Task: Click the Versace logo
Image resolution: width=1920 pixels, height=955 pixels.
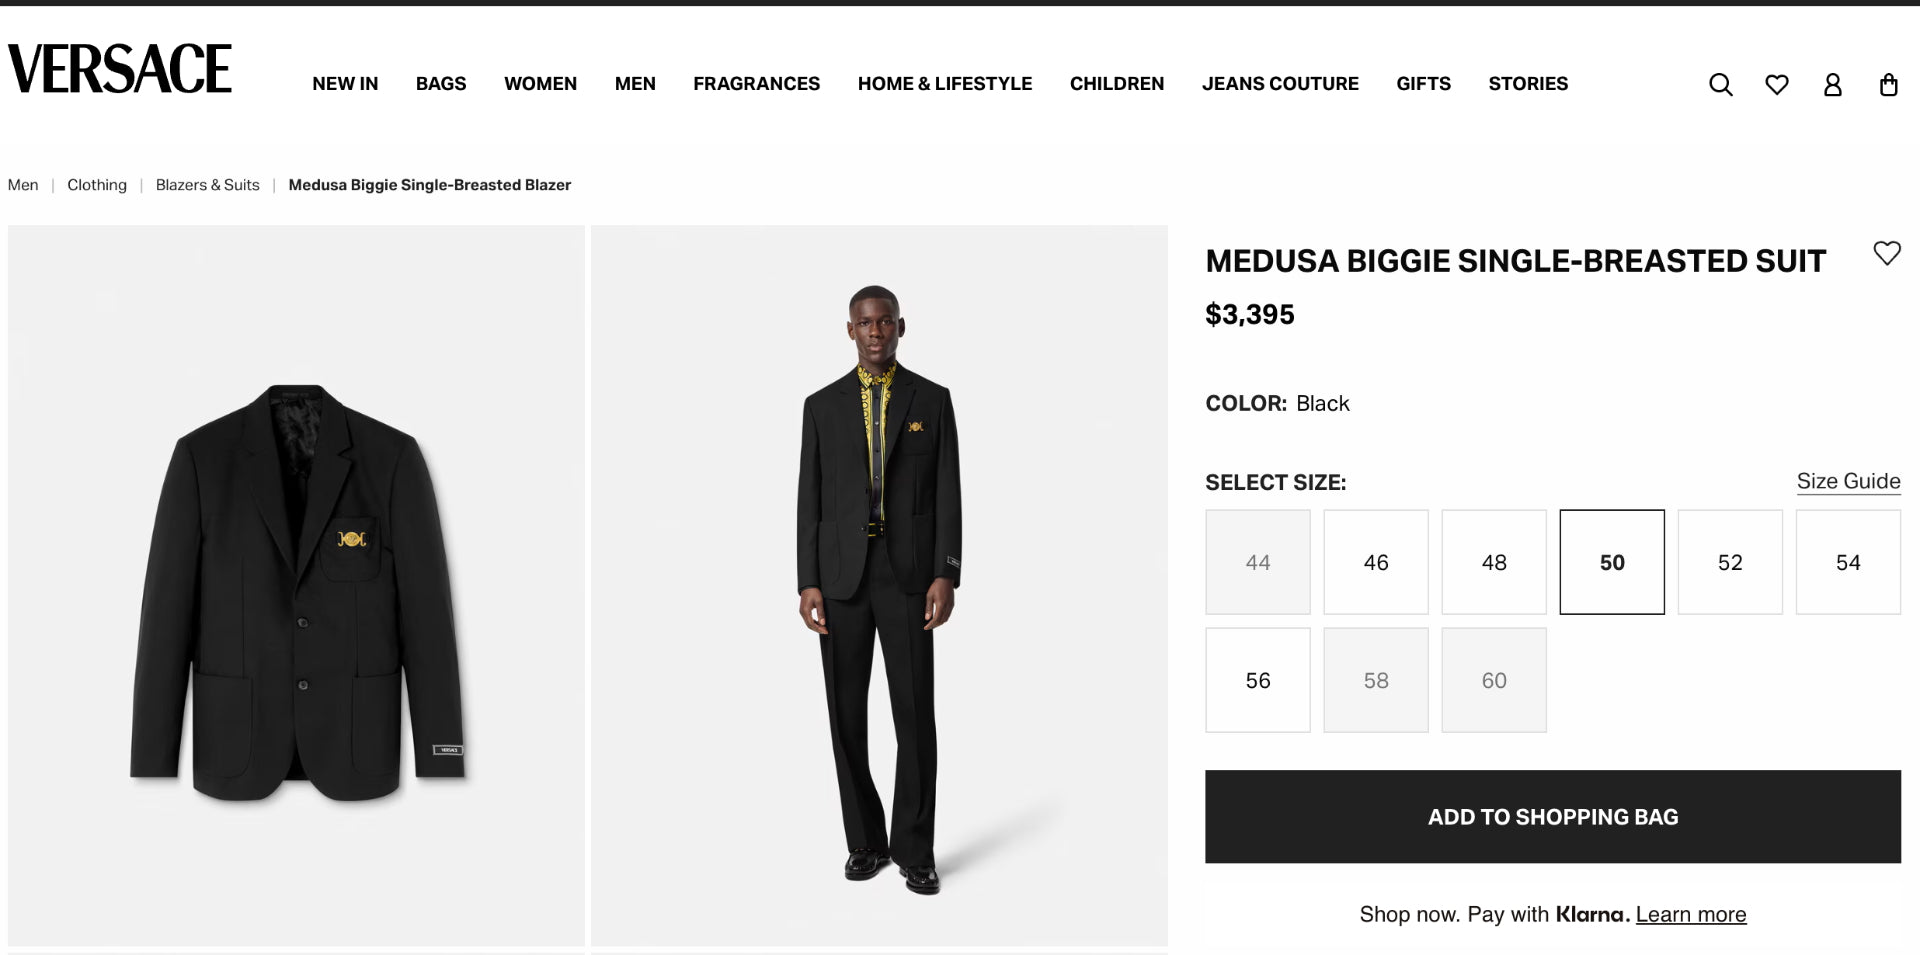Action: pos(119,68)
